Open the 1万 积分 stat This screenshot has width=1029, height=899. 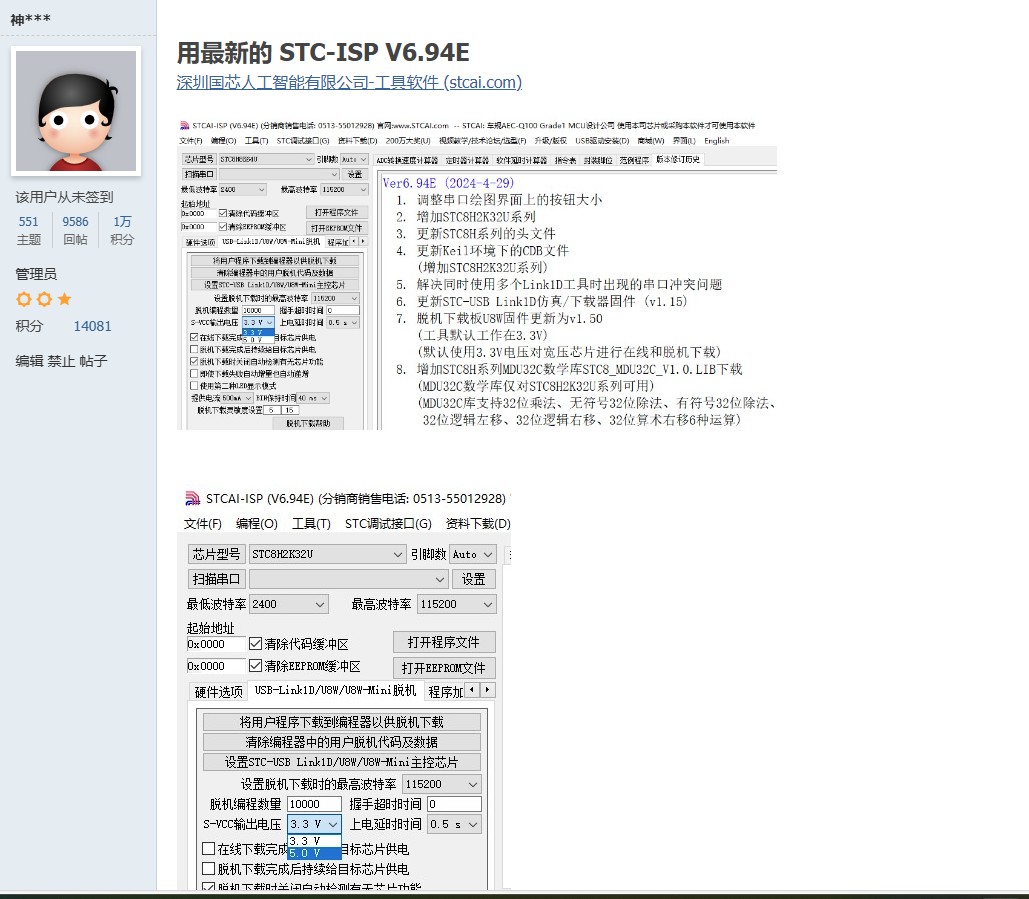(x=122, y=230)
